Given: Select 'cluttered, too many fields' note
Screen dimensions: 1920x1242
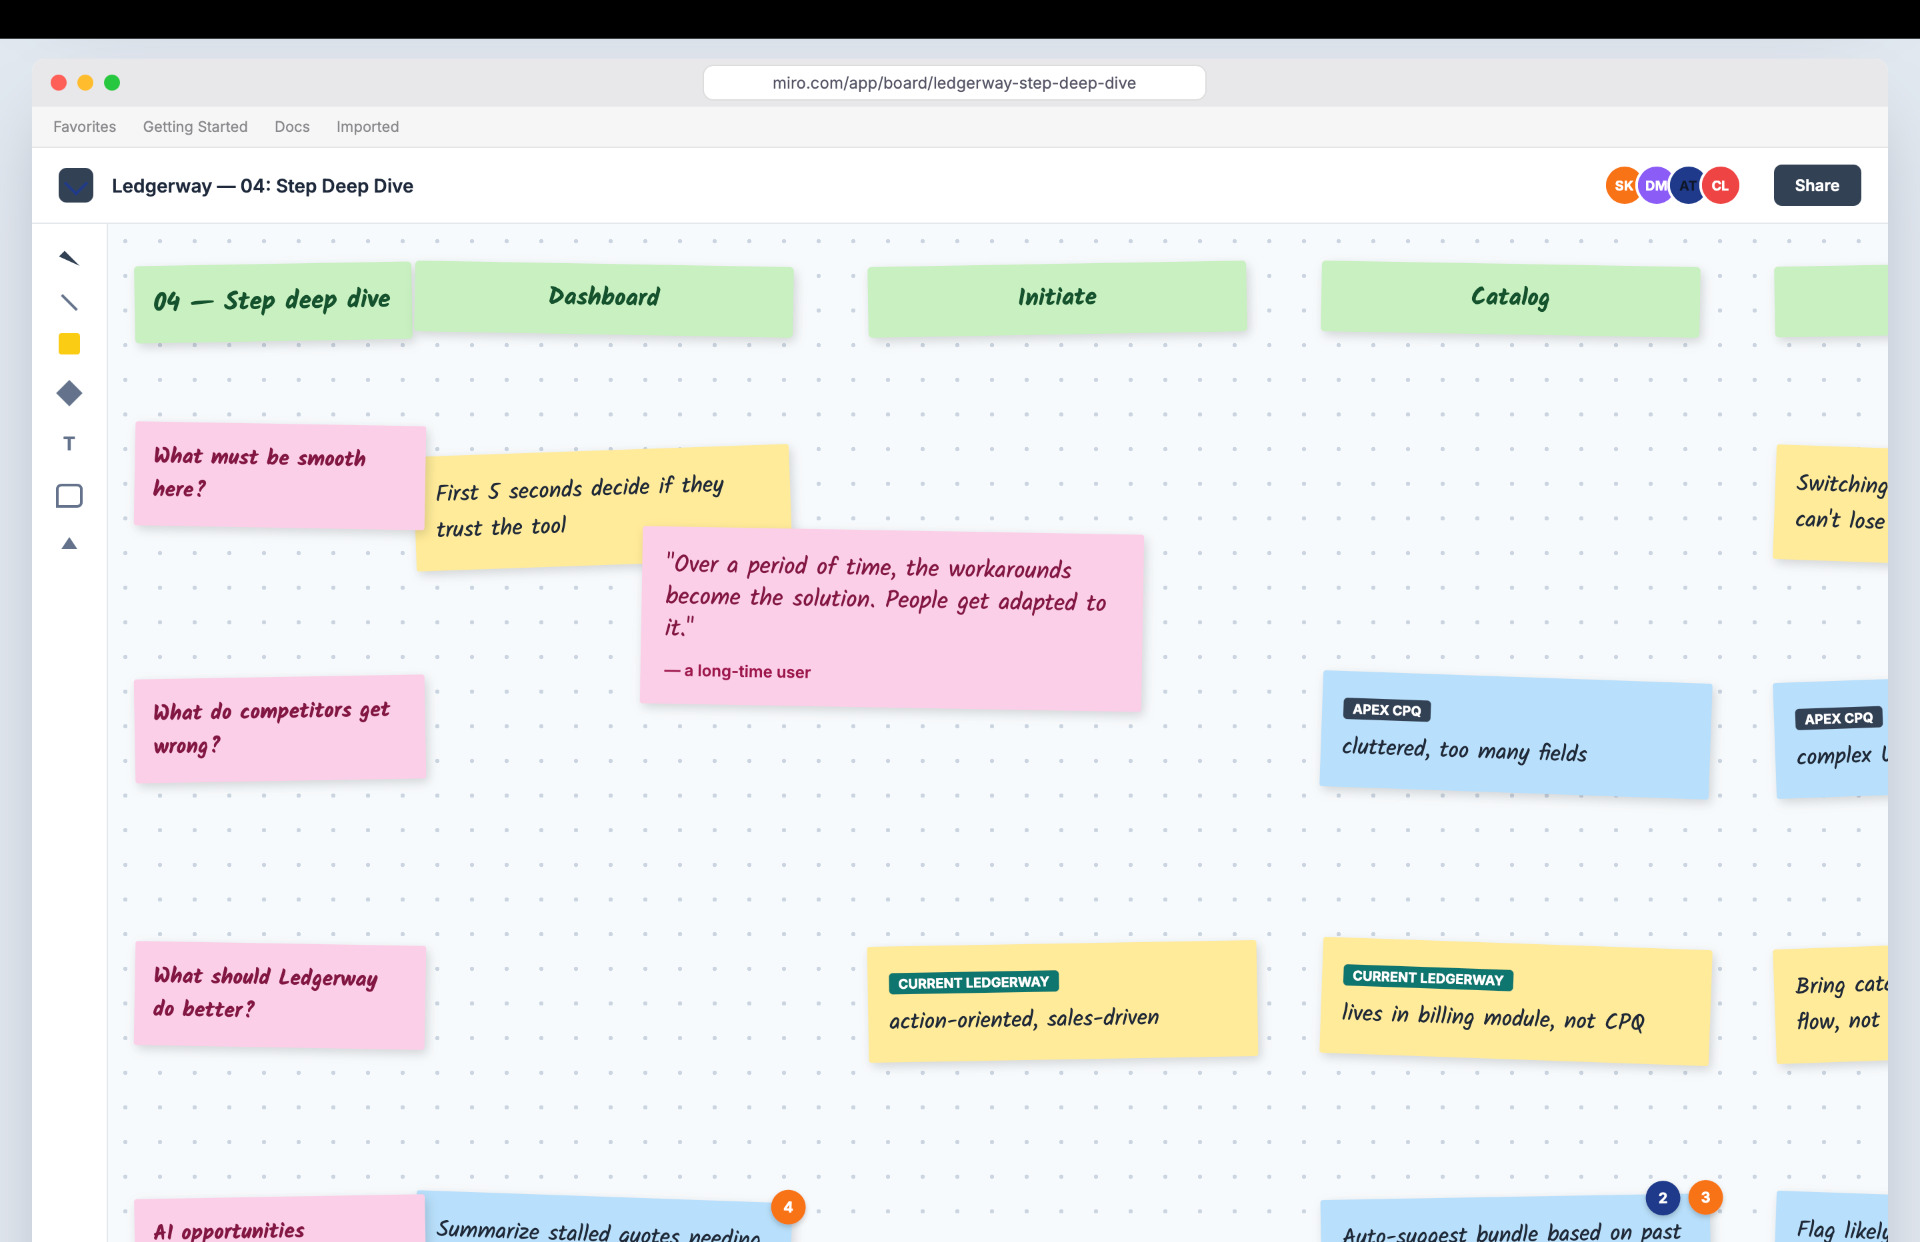Looking at the screenshot, I should 1516,735.
